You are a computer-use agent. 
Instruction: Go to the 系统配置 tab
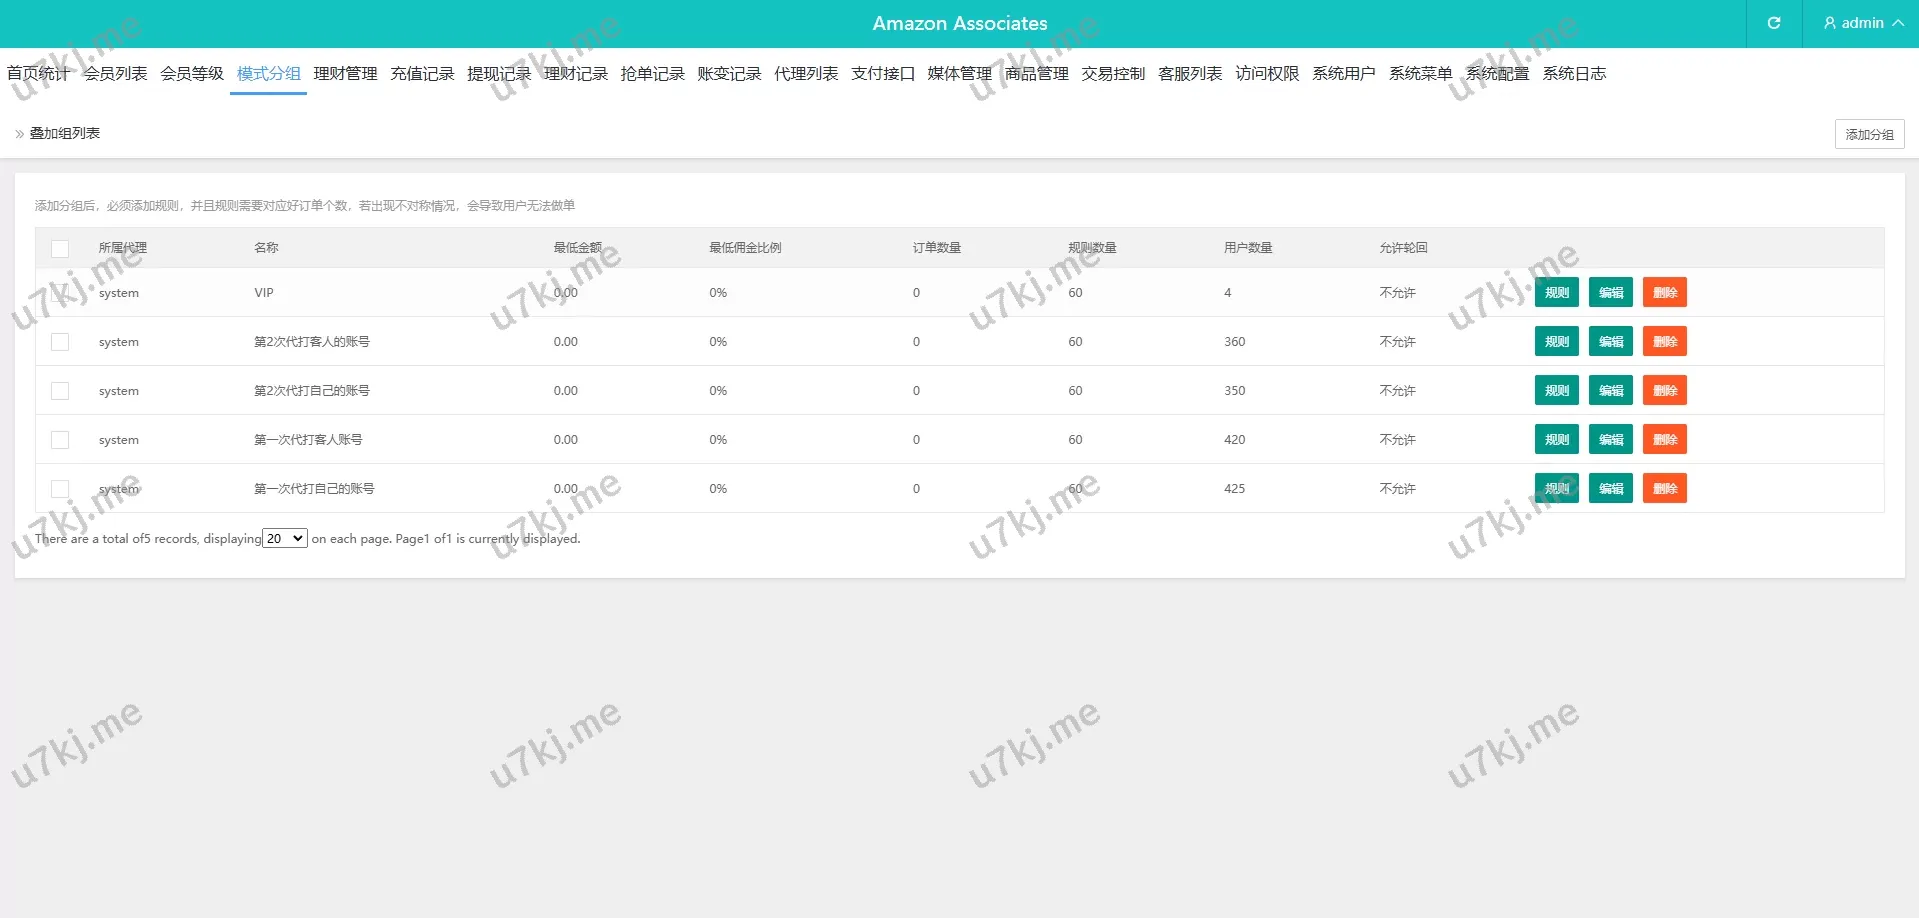pyautogui.click(x=1497, y=74)
